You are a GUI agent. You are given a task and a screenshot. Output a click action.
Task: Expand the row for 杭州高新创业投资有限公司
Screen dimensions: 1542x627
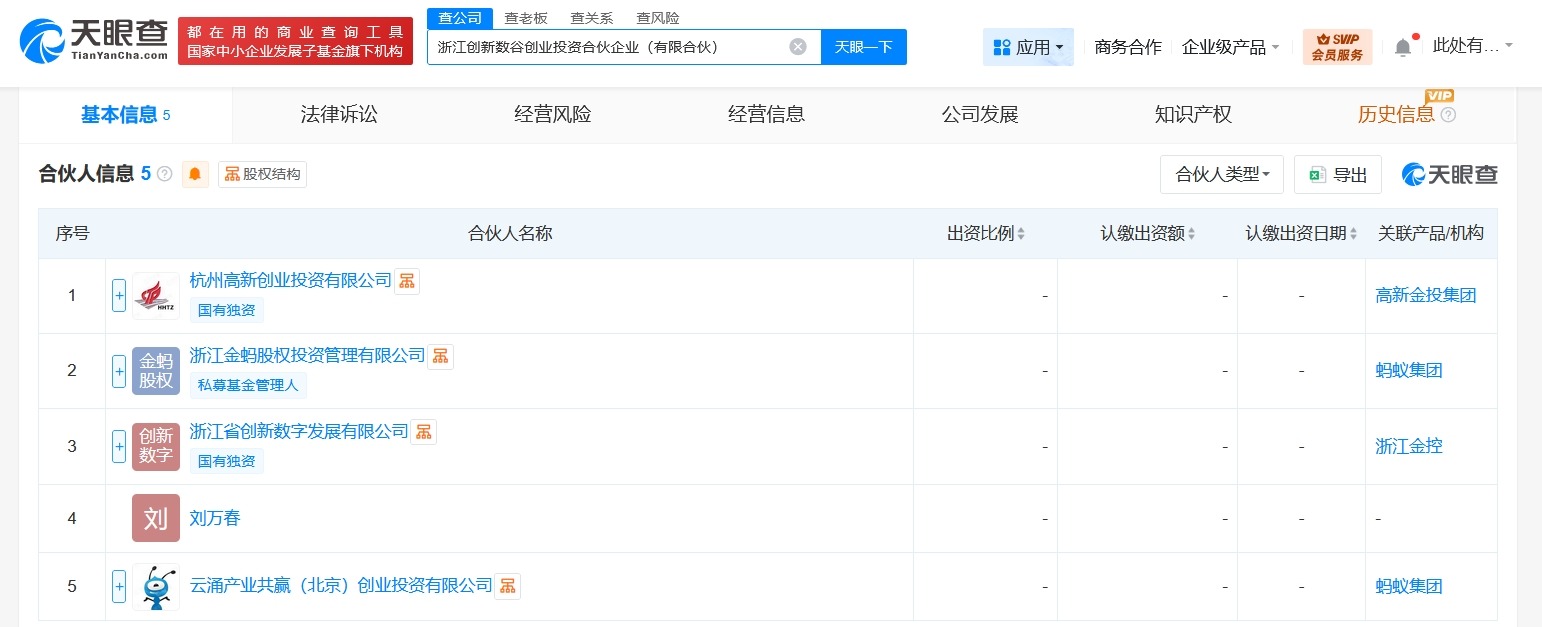(x=118, y=295)
